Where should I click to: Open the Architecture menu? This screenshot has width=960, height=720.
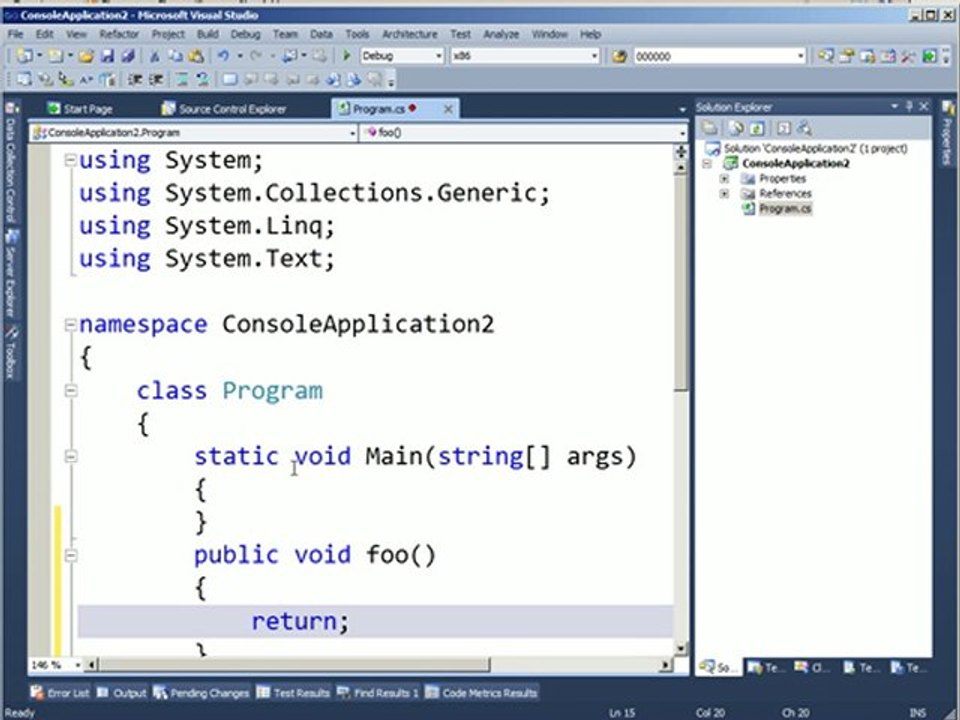410,34
